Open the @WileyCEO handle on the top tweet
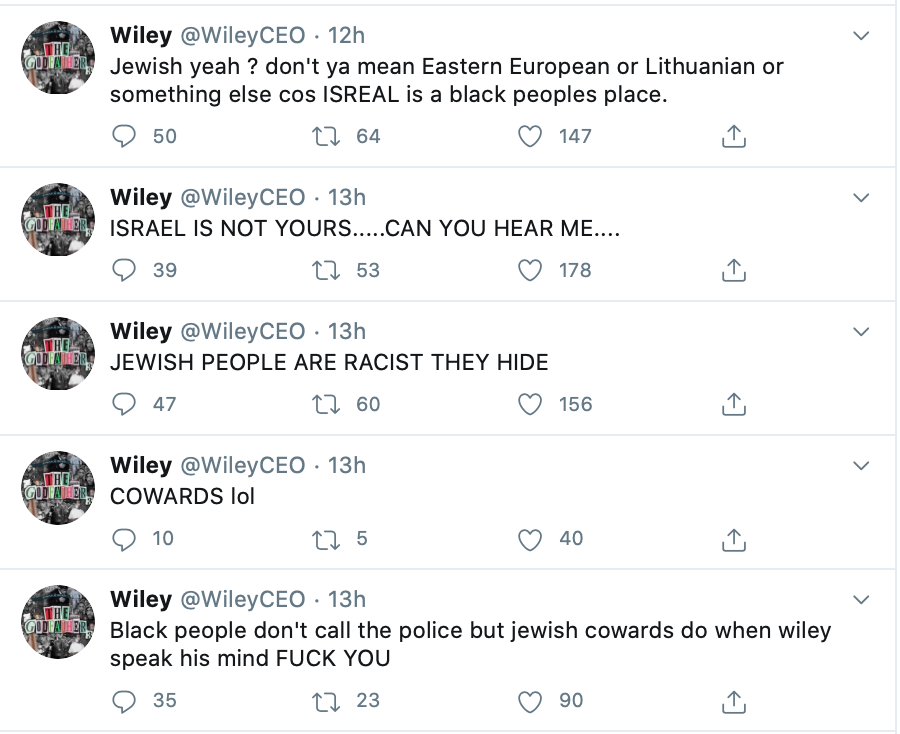Image resolution: width=900 pixels, height=734 pixels. [x=243, y=36]
